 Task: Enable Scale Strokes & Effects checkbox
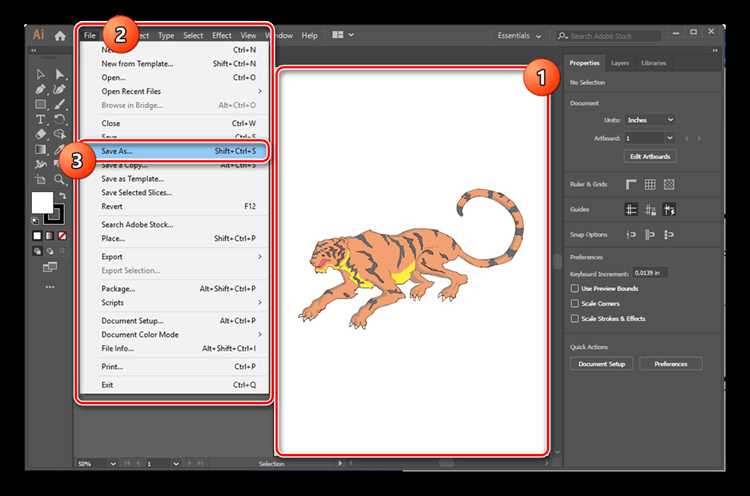click(574, 318)
